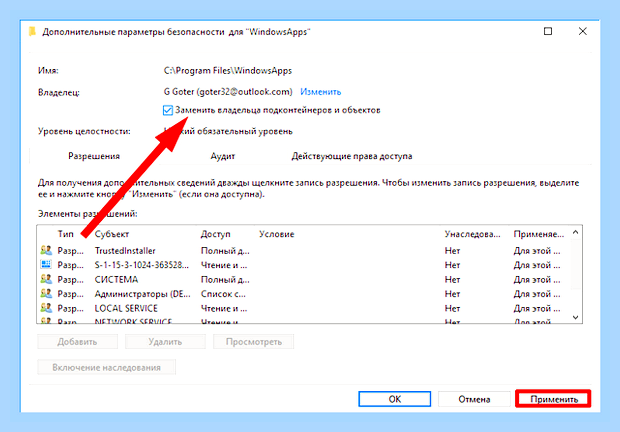The image size is (620, 432).
Task: Click 'Список с...' access cell
Action: click(223, 294)
